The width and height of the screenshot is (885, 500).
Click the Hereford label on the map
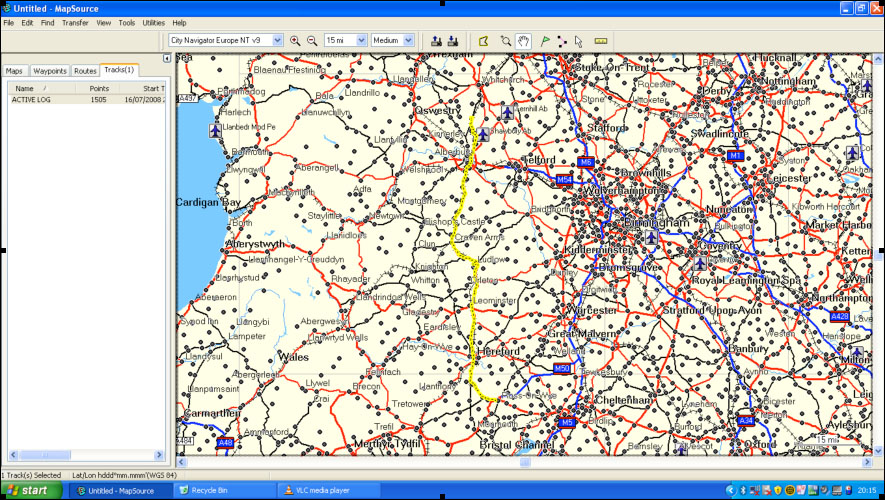(x=498, y=351)
